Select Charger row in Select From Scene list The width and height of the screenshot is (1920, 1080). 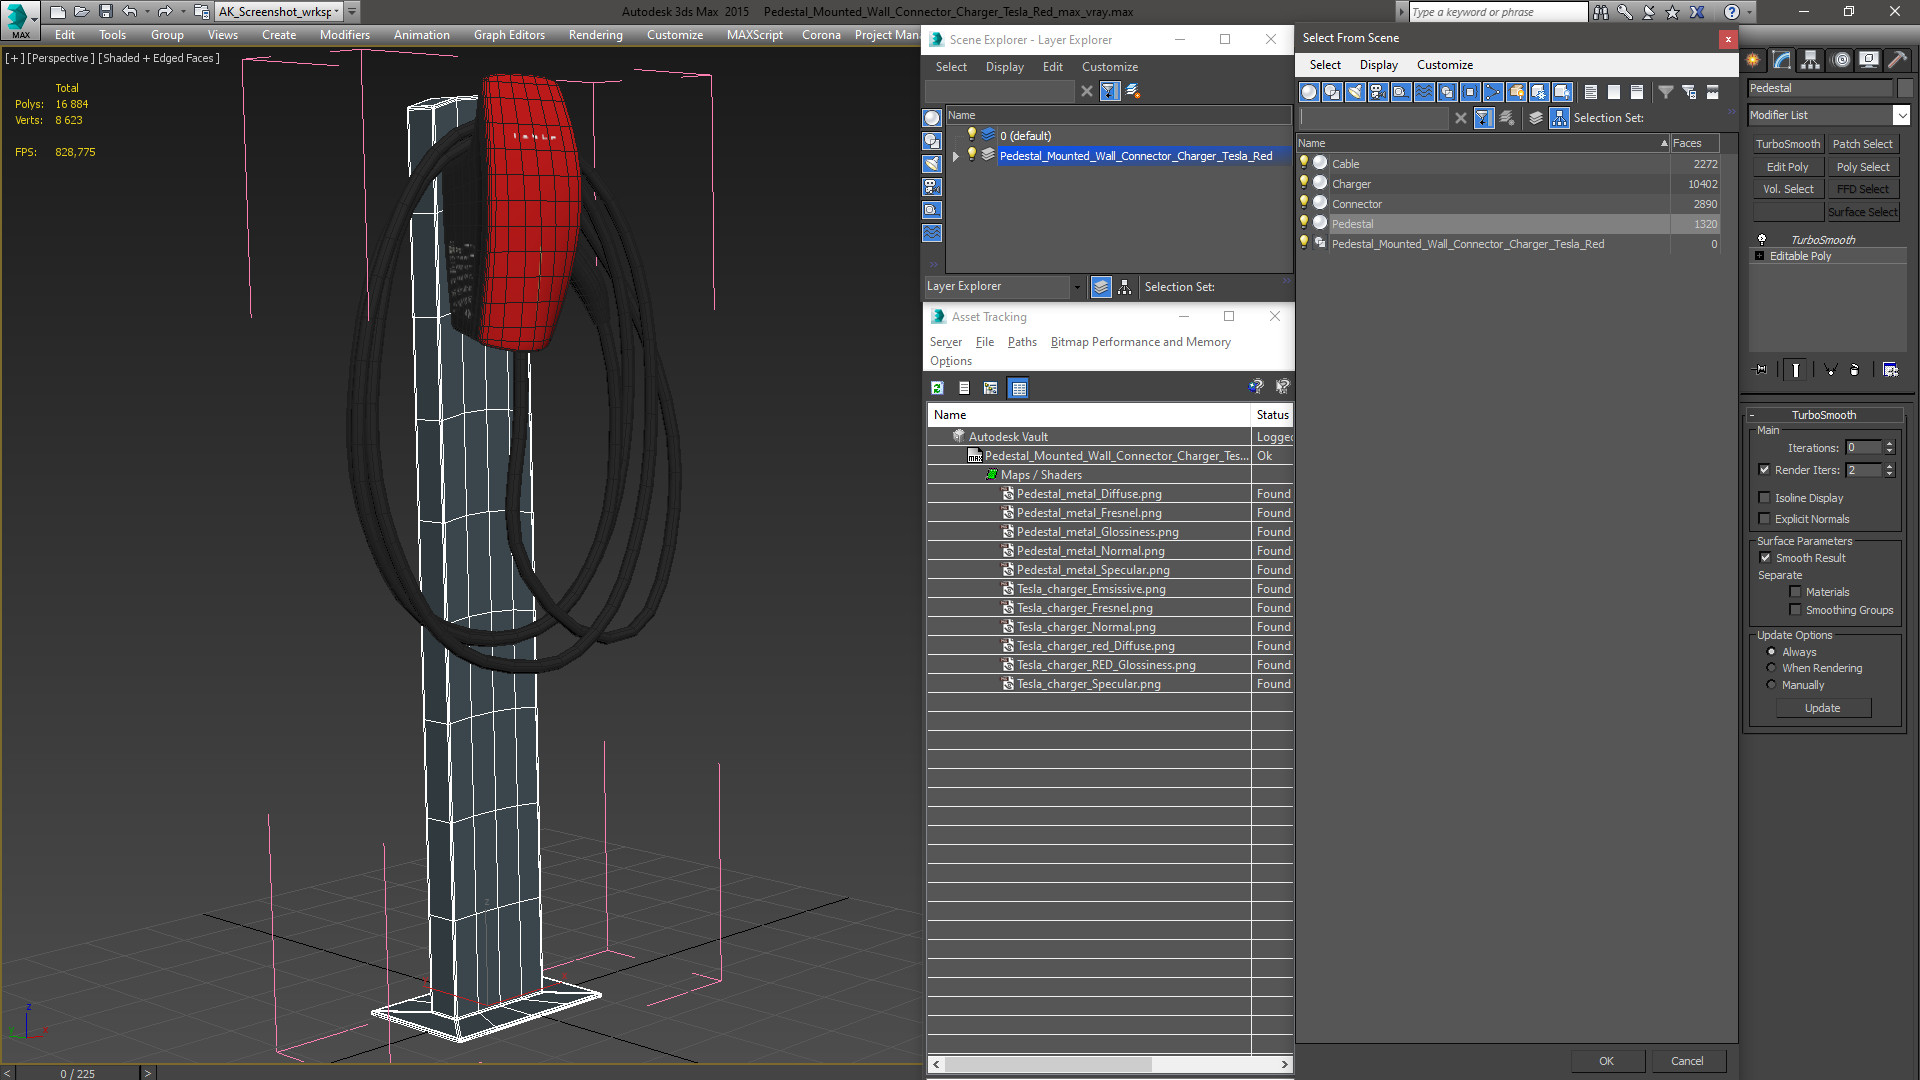(x=1508, y=184)
